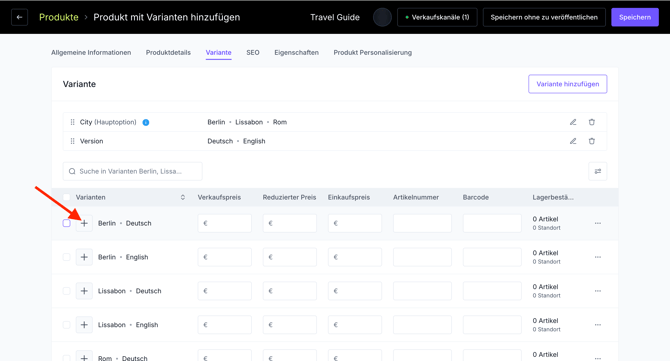Click Artikelnummer field for Berlin Deutsch

pyautogui.click(x=422, y=223)
